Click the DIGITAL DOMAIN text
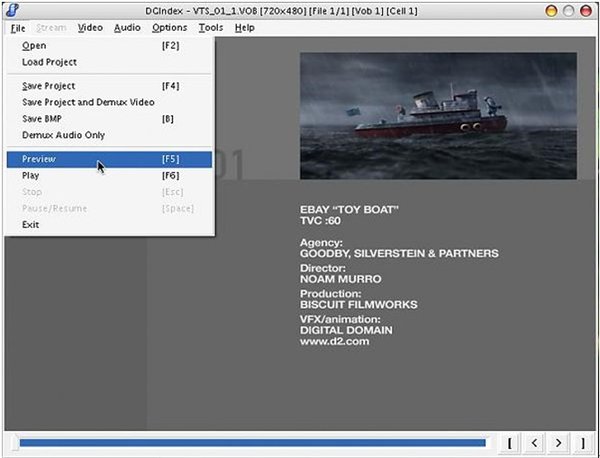 (346, 330)
